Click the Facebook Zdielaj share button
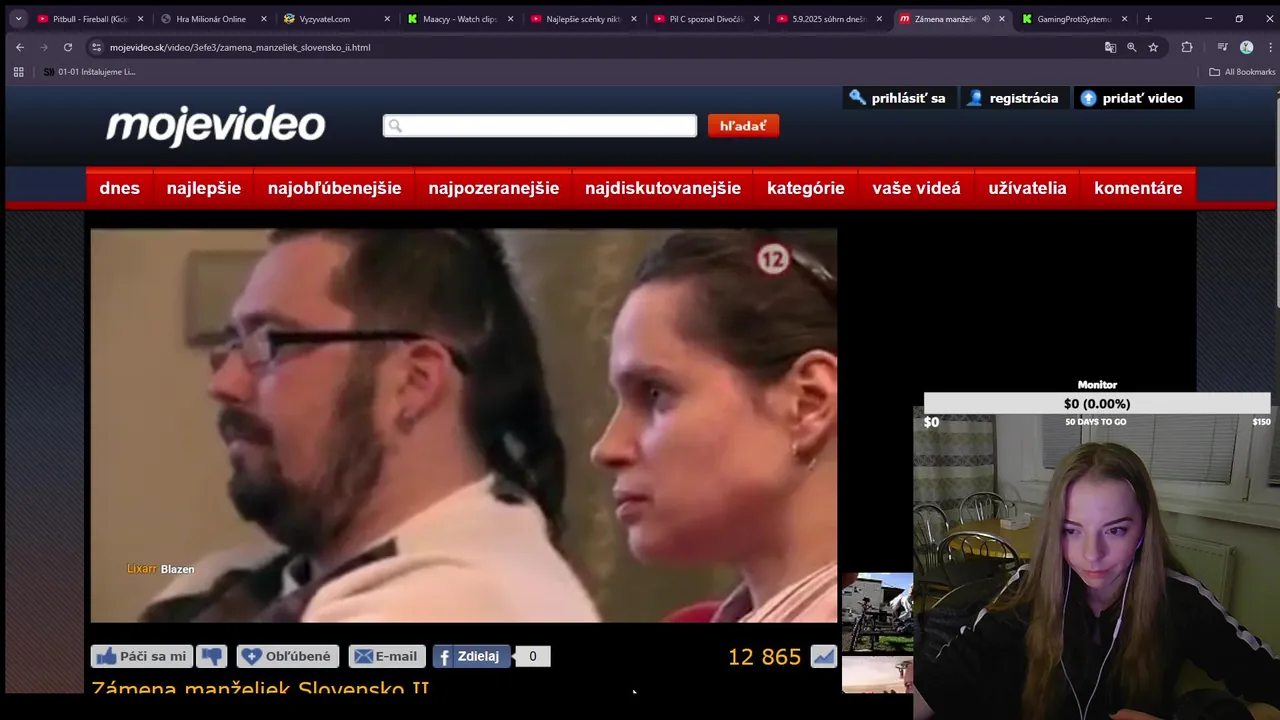This screenshot has height=720, width=1280. 470,656
